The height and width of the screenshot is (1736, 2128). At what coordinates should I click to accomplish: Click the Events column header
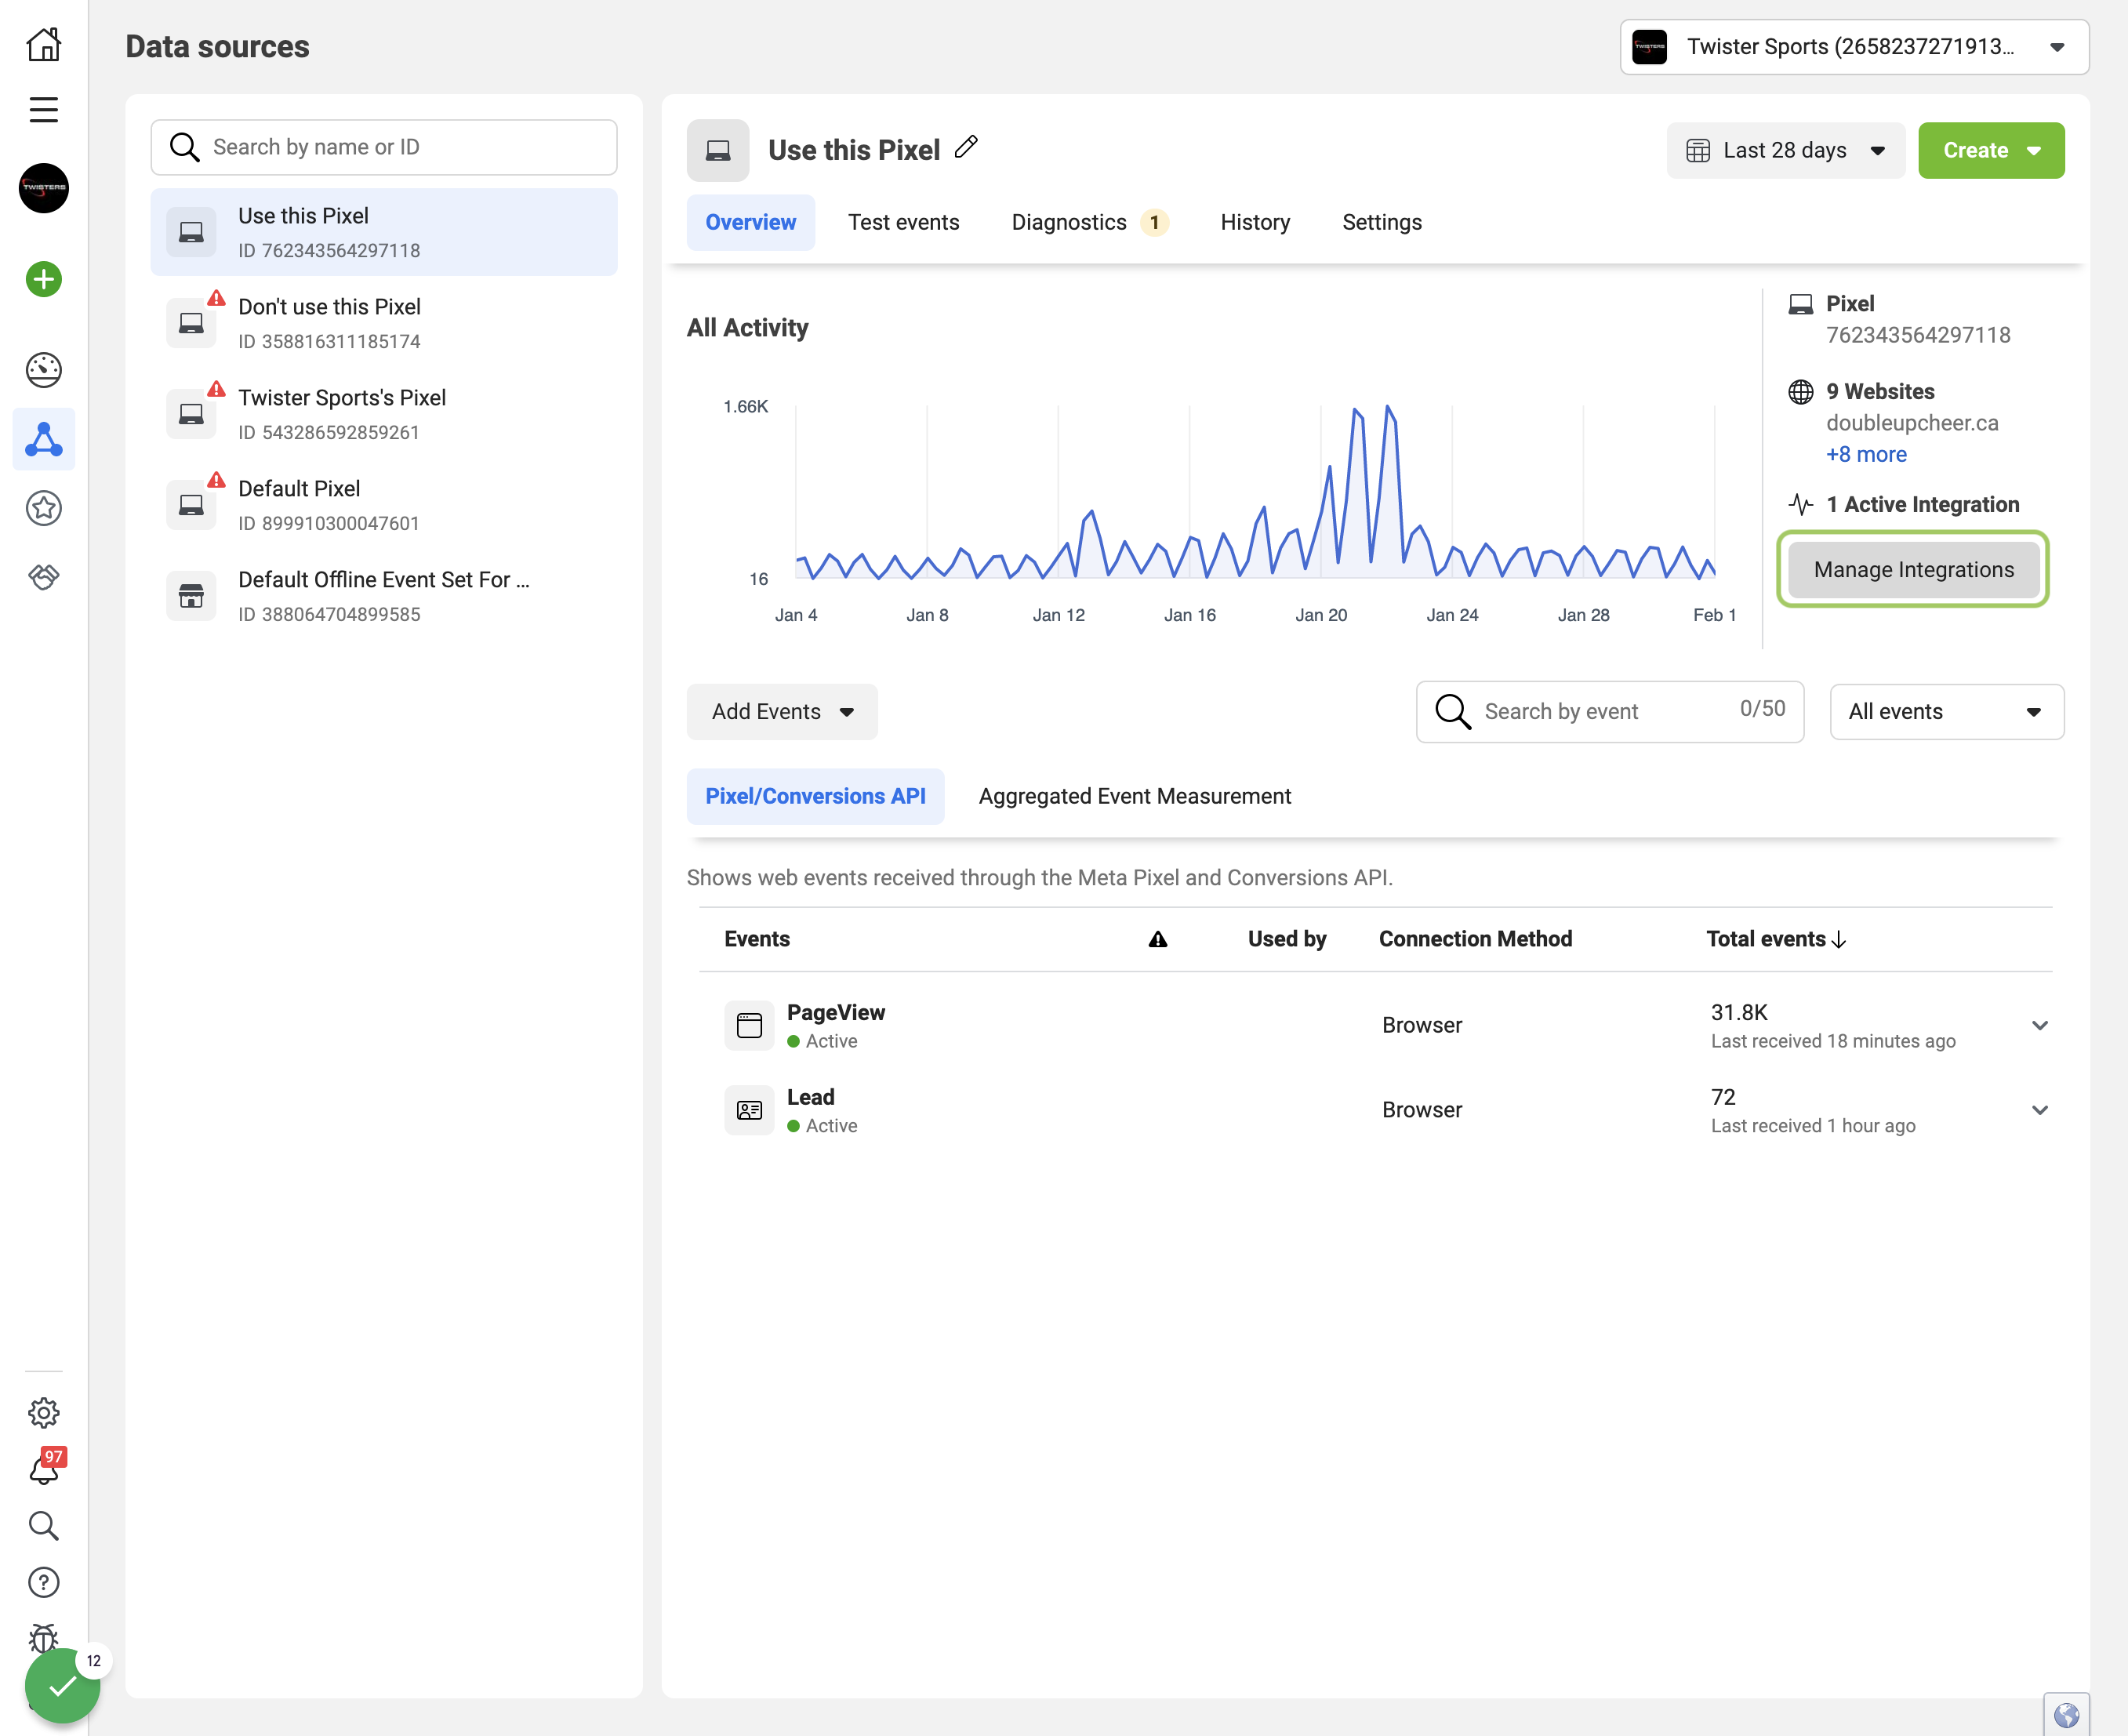point(757,939)
